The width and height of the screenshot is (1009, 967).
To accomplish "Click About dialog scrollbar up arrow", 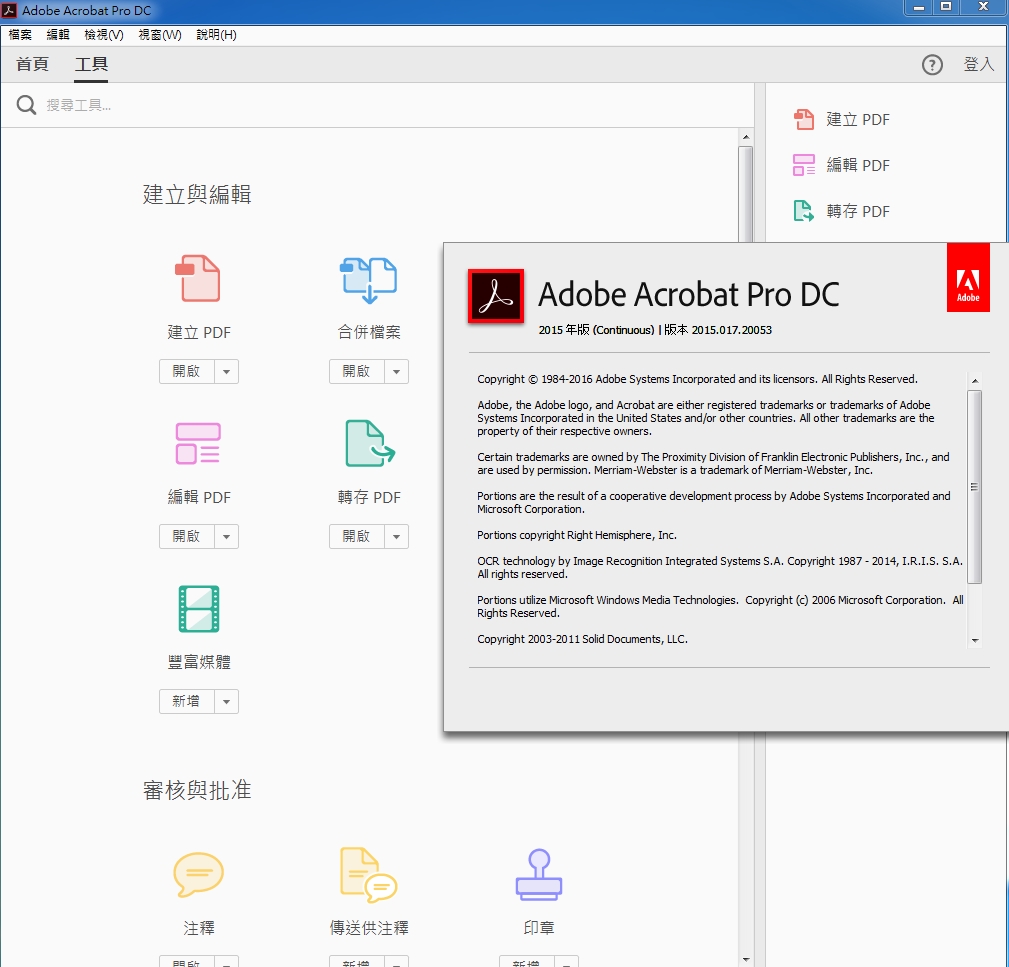I will [x=975, y=381].
